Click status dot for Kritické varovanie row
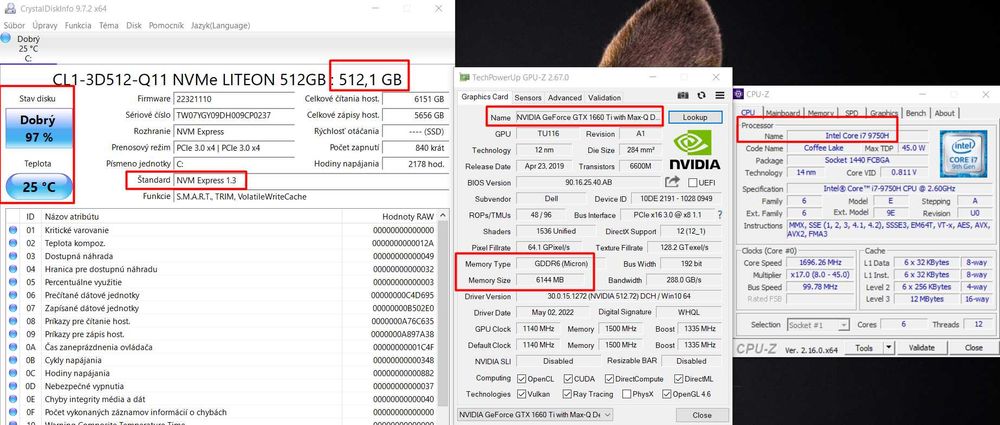The height and width of the screenshot is (425, 1000). tap(13, 230)
